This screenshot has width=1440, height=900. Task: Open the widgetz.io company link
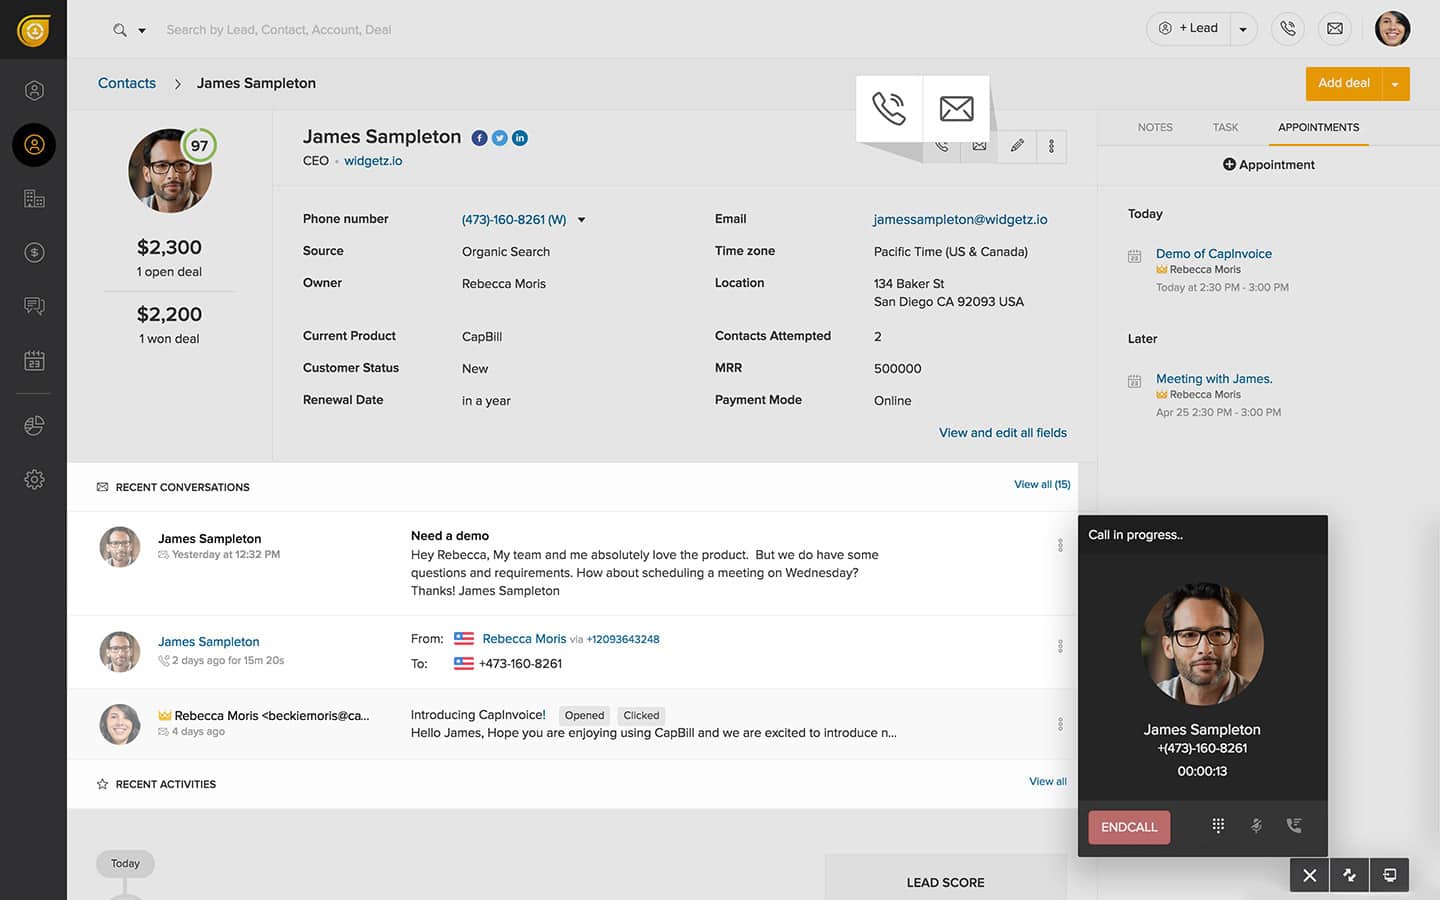tap(373, 161)
